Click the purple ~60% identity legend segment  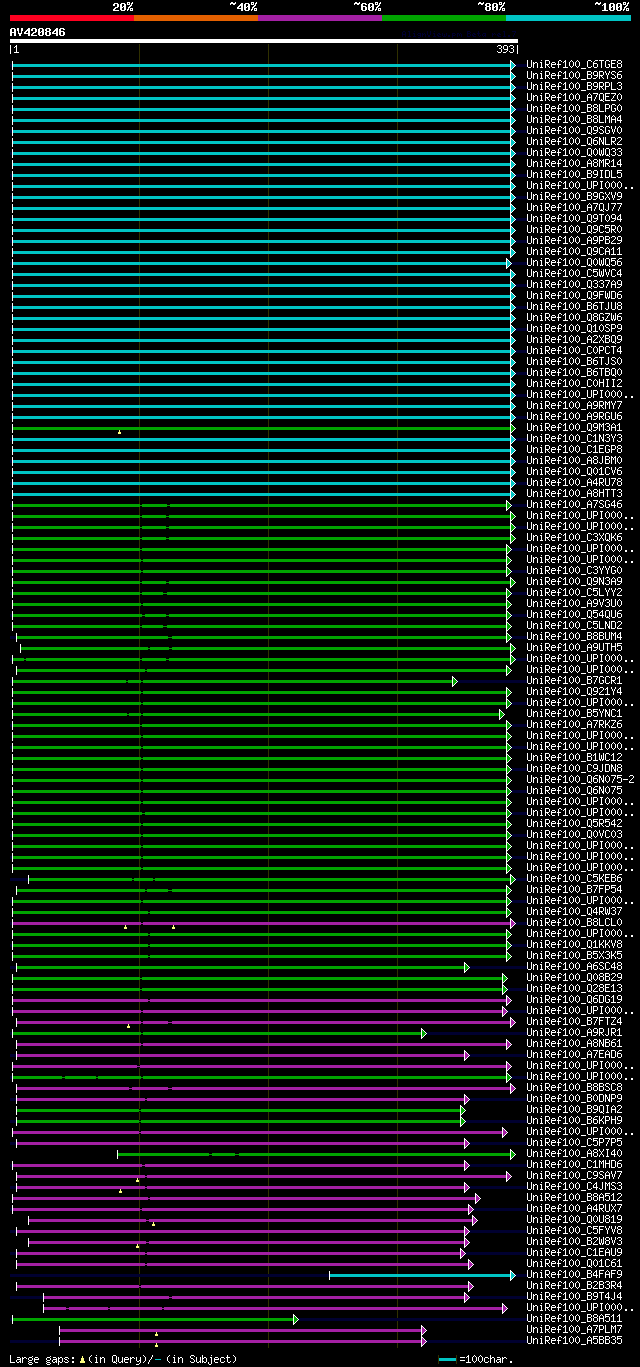point(320,18)
